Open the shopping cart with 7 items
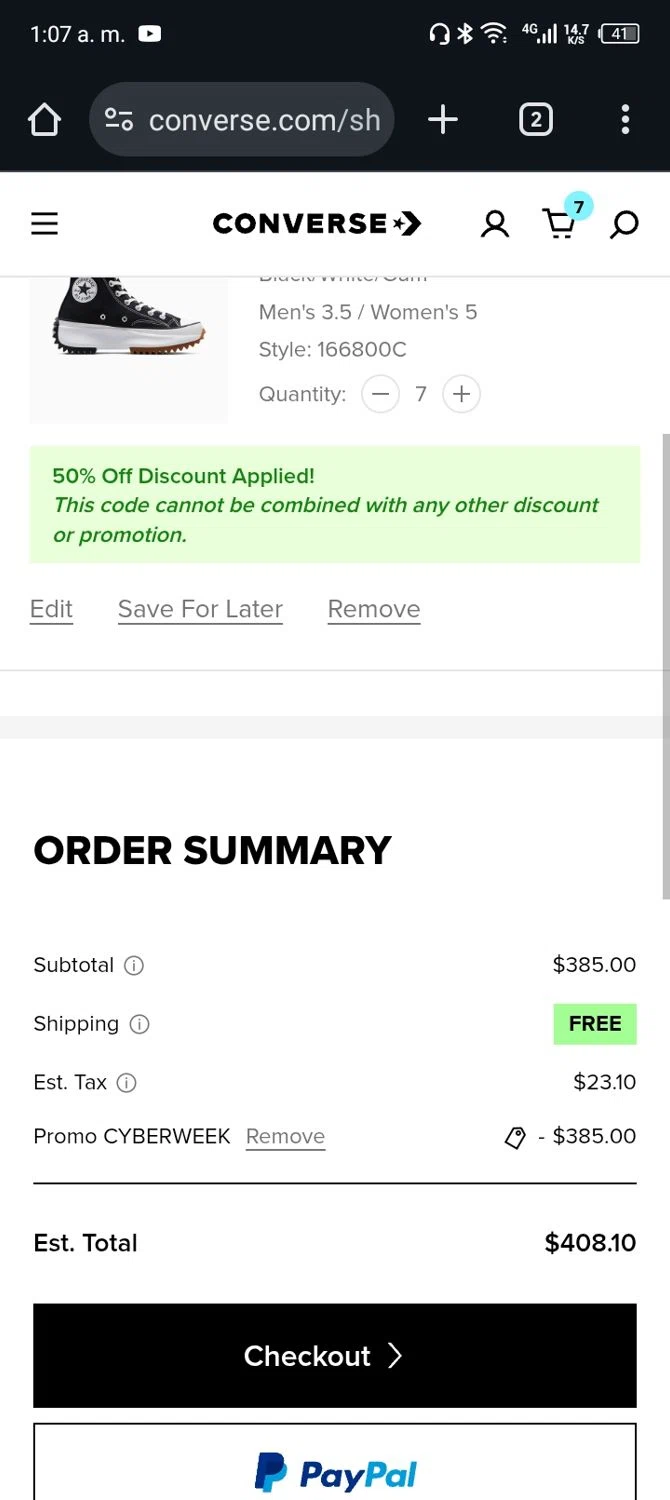The height and width of the screenshot is (1500, 670). [x=560, y=224]
